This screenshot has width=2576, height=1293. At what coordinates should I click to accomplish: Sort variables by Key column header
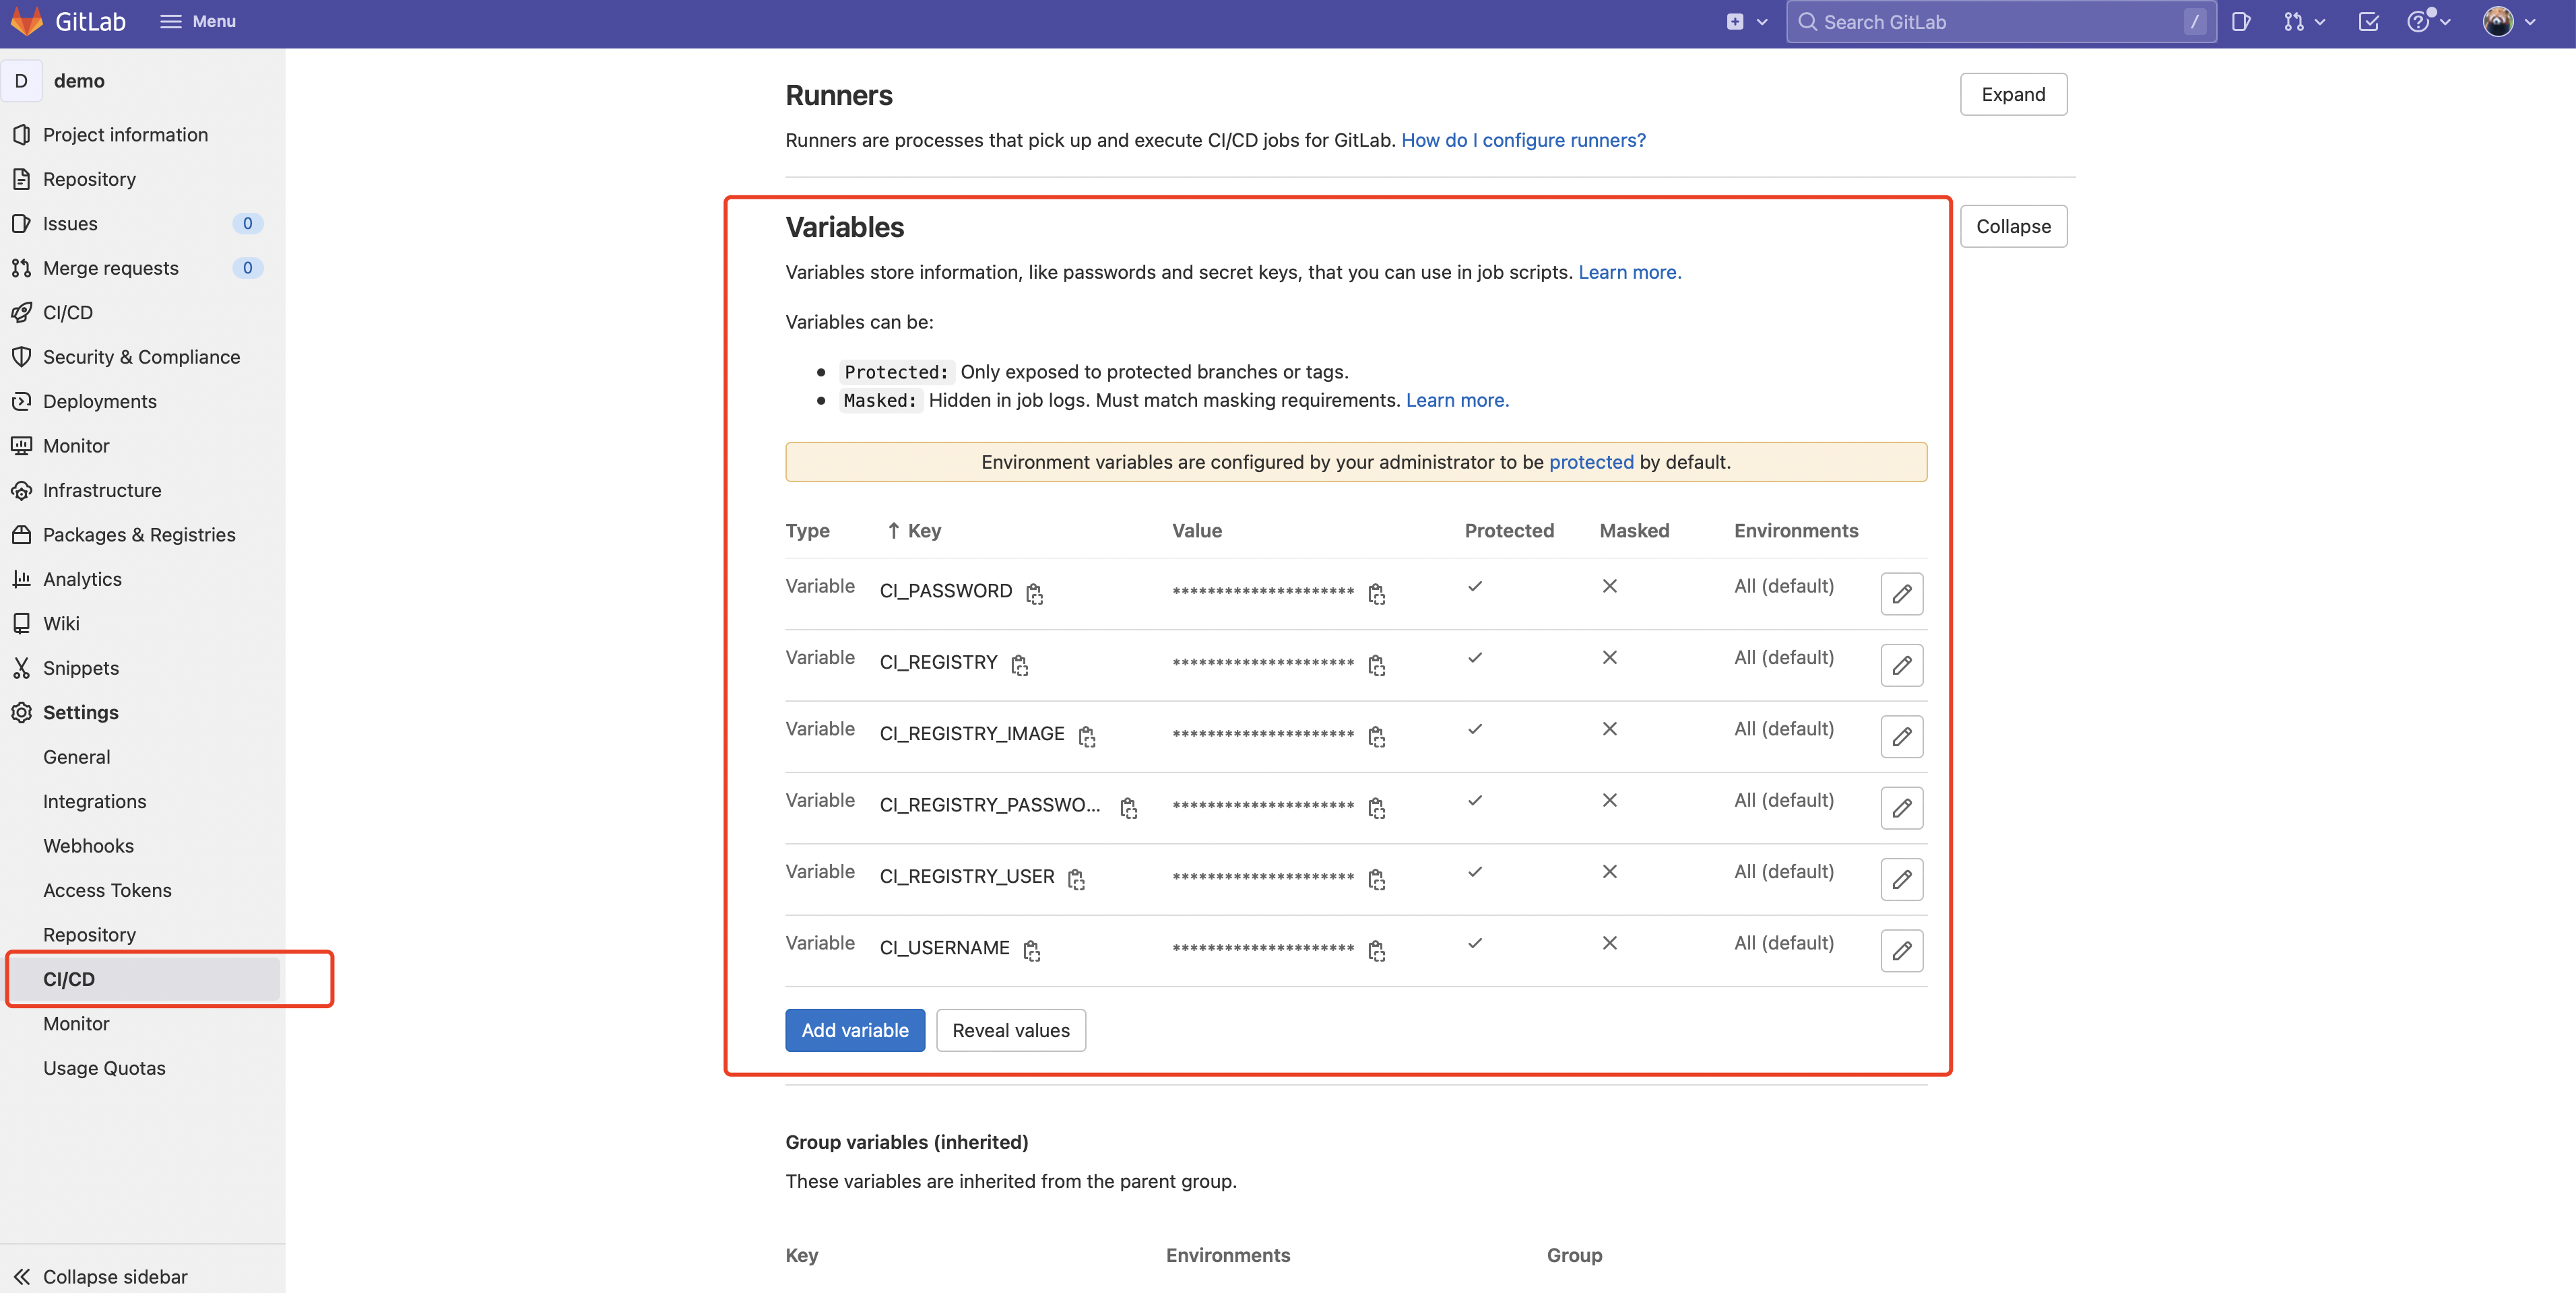[x=914, y=531]
